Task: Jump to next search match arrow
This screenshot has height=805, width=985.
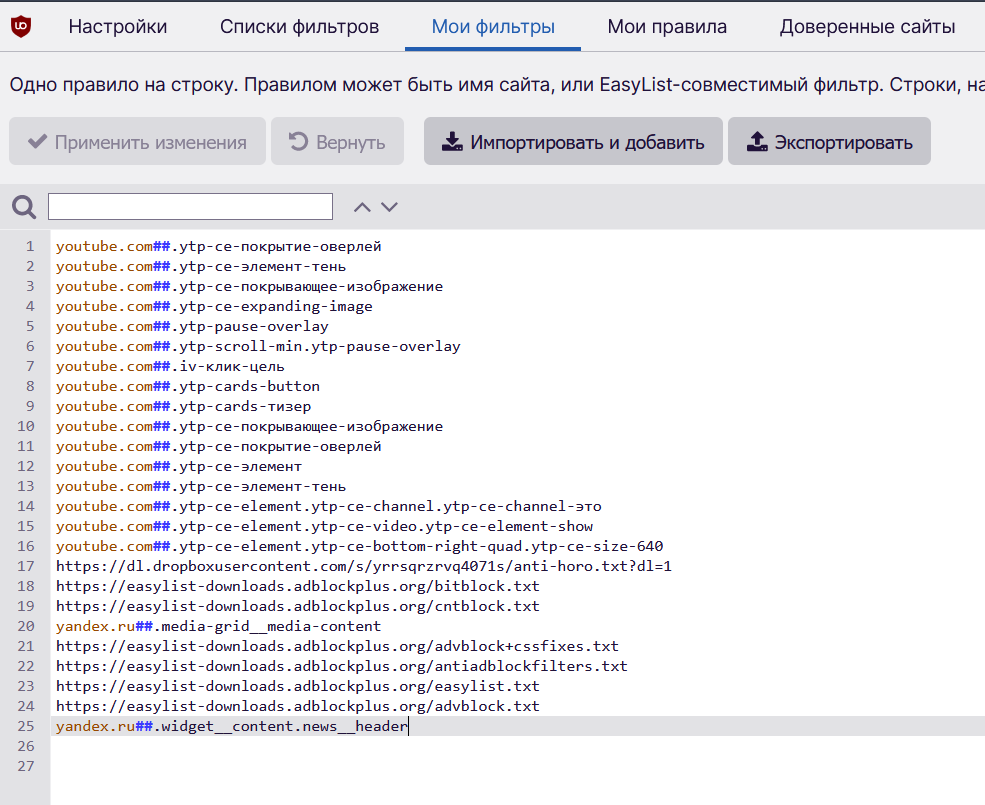Action: (389, 207)
